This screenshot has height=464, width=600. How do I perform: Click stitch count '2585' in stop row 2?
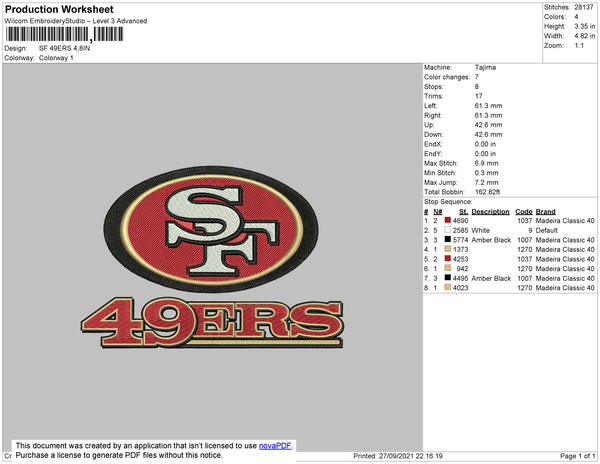tap(460, 230)
